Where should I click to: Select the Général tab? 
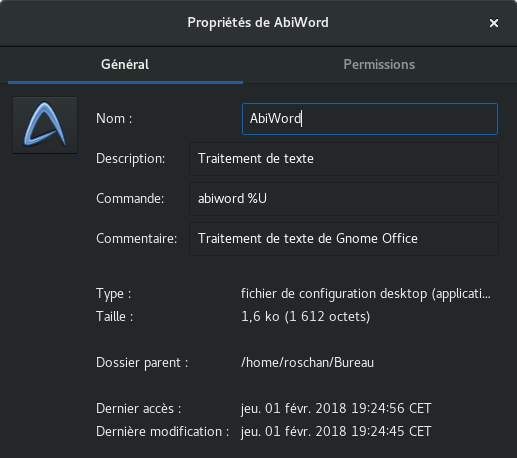click(x=125, y=65)
